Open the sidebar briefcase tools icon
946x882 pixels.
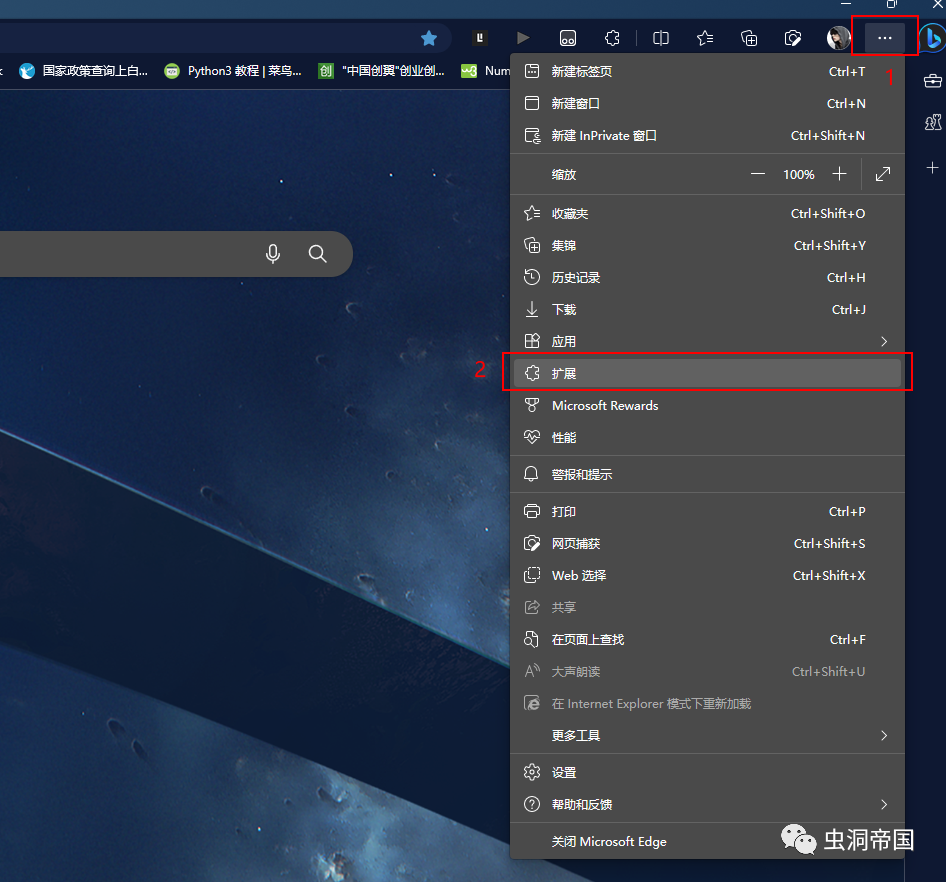pyautogui.click(x=933, y=80)
